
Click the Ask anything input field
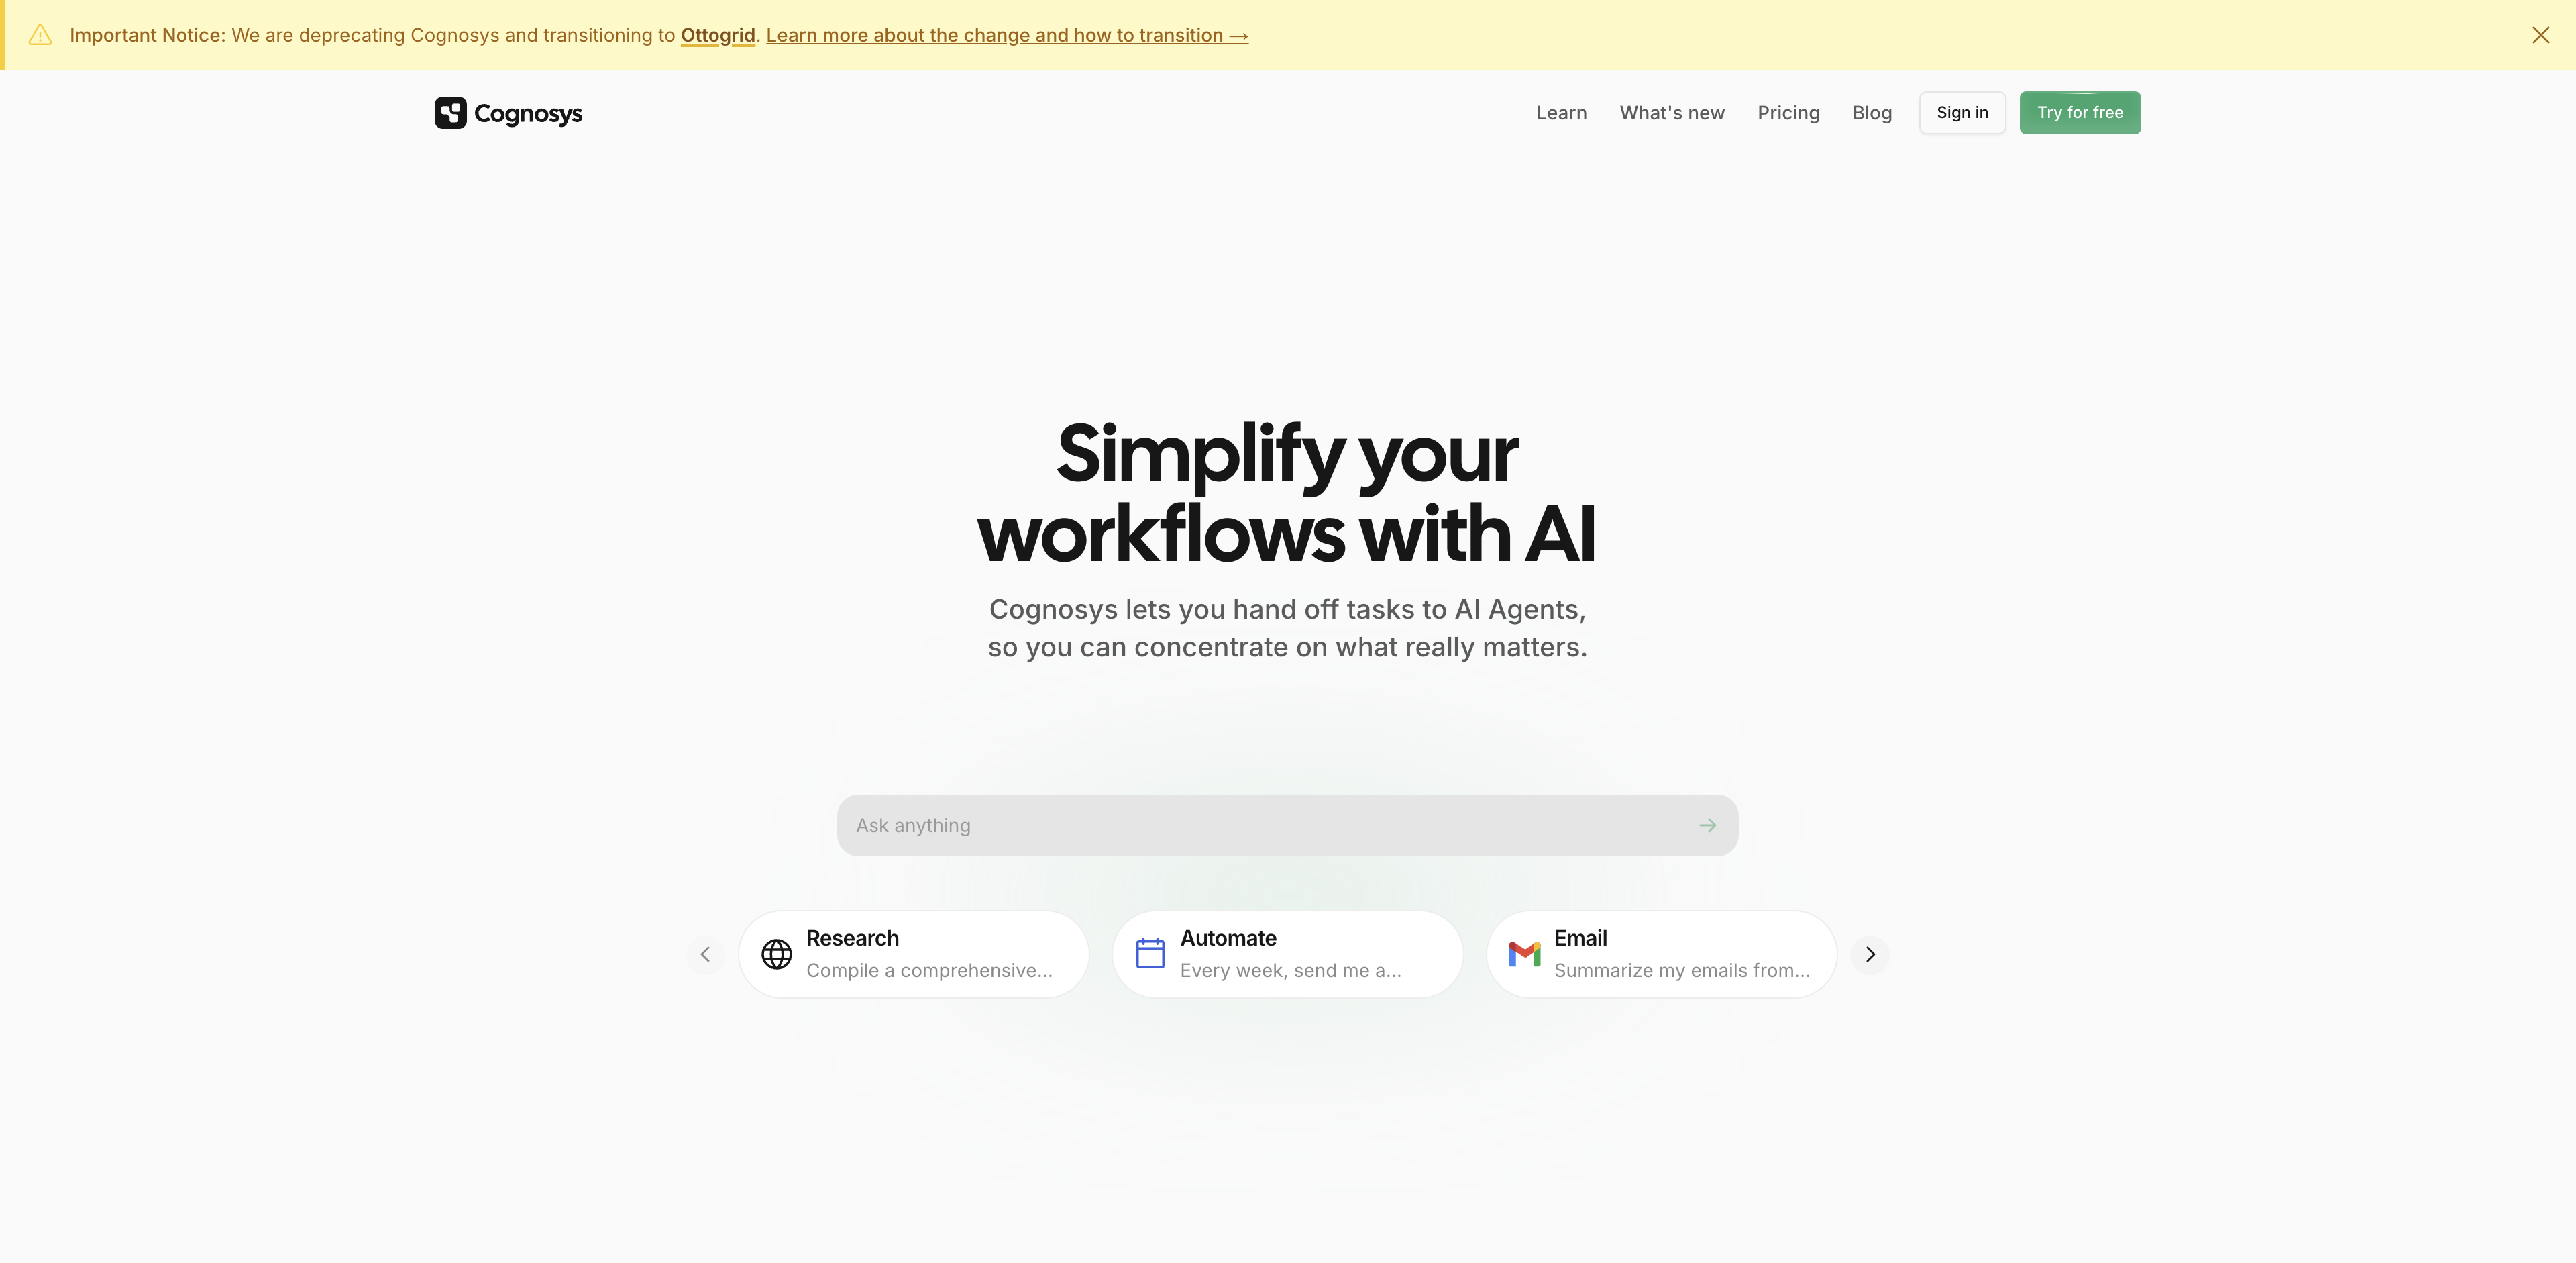click(1288, 824)
